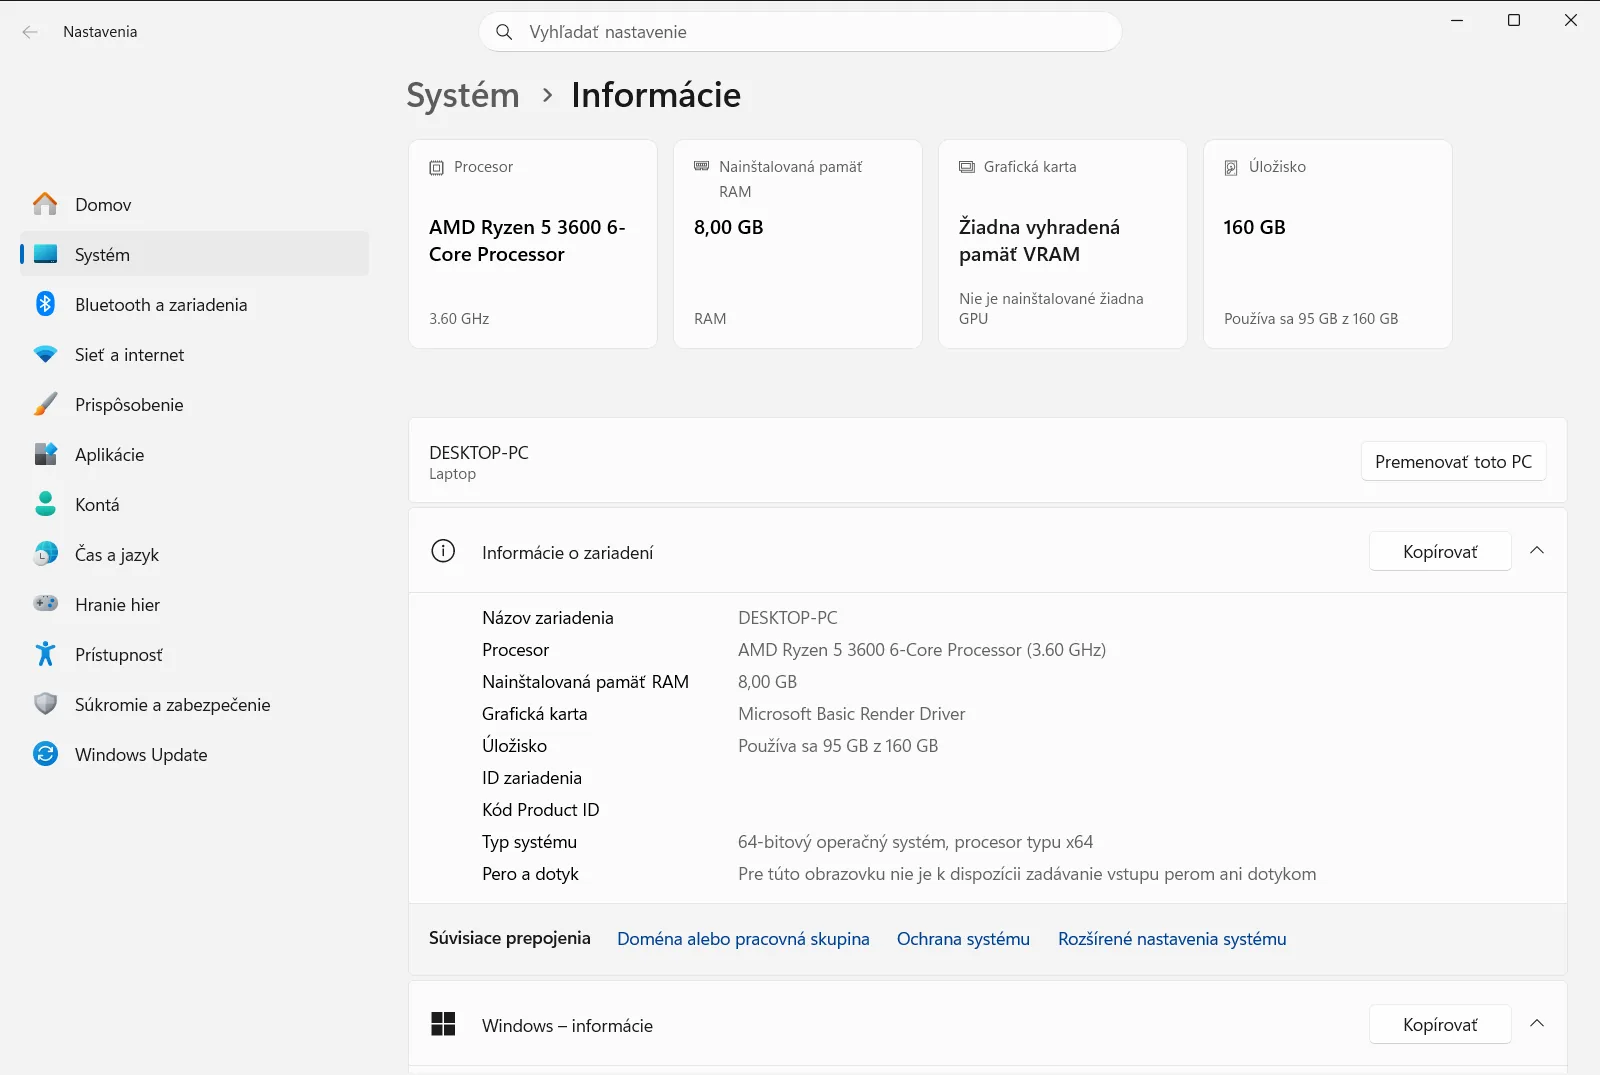Click the Windows Update refresh icon

45,754
